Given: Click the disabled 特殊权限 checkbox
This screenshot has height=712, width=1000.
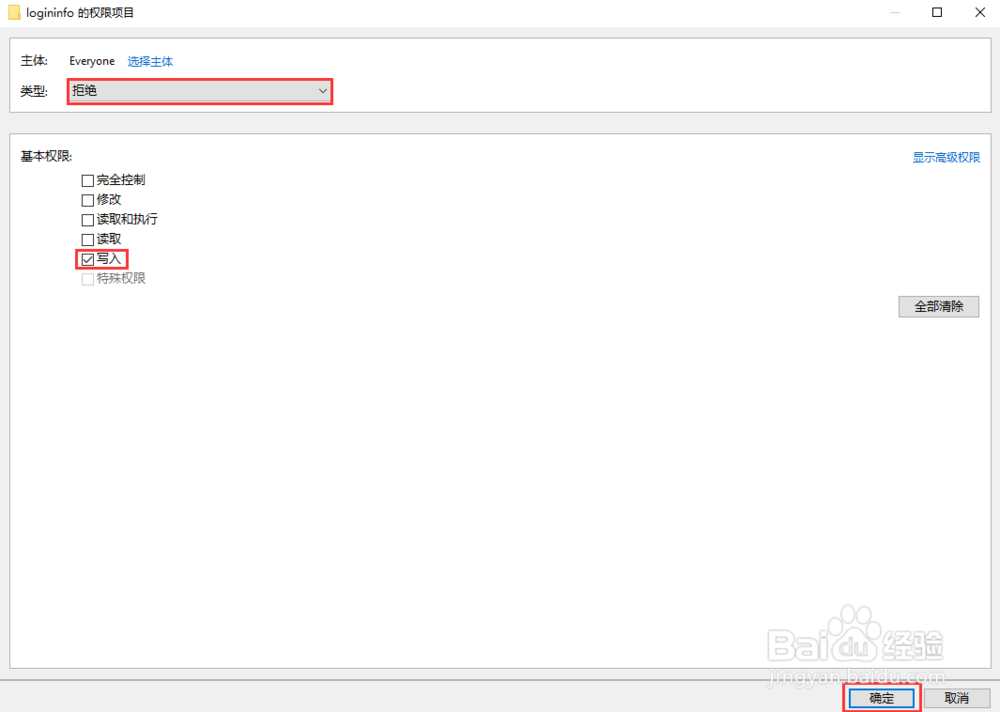Looking at the screenshot, I should point(88,279).
